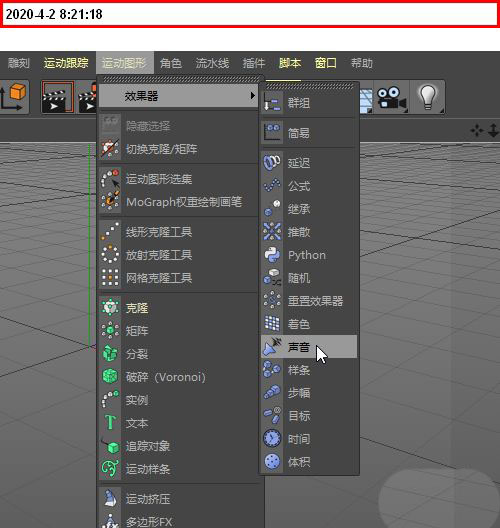Open the 雕刻 (Sculpt) menu

tap(19, 63)
